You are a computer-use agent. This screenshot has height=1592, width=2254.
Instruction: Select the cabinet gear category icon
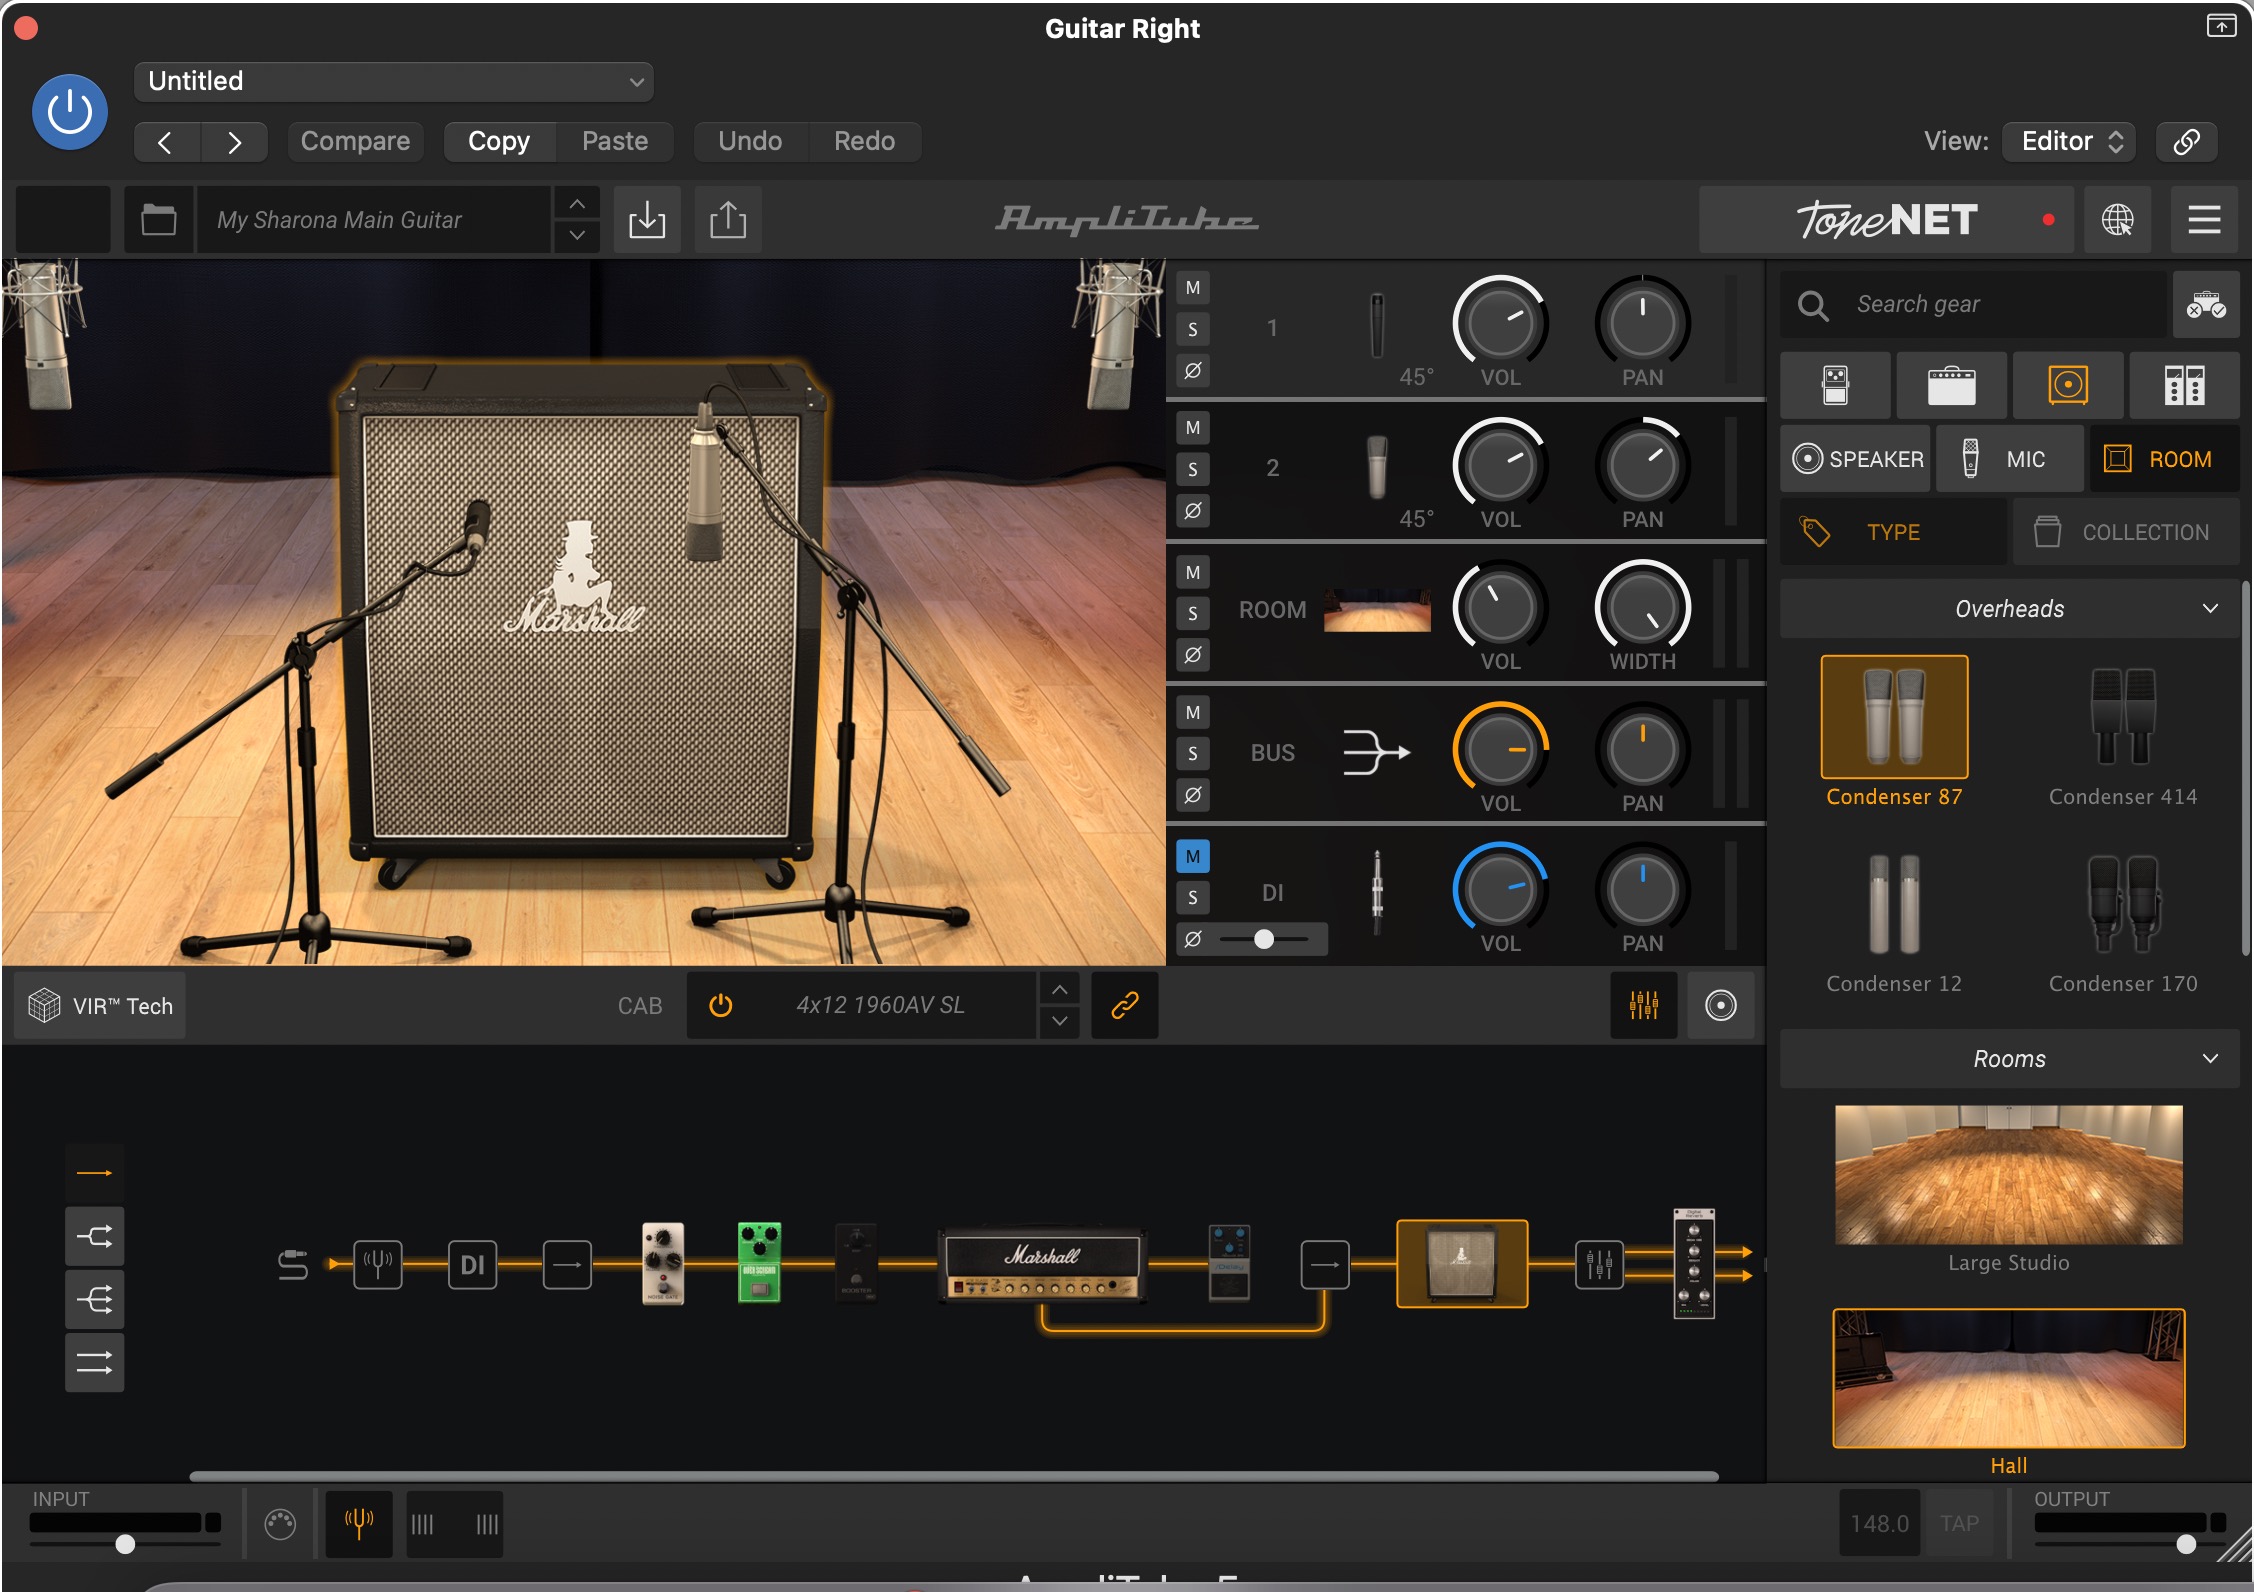pyautogui.click(x=2068, y=385)
